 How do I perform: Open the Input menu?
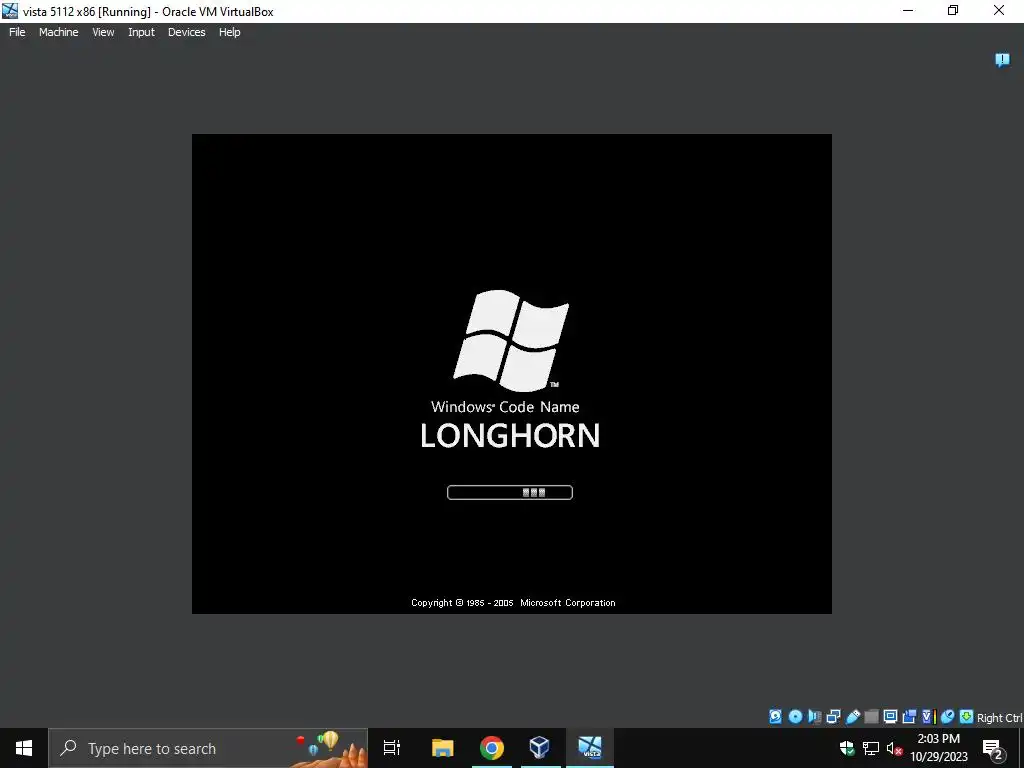click(141, 32)
